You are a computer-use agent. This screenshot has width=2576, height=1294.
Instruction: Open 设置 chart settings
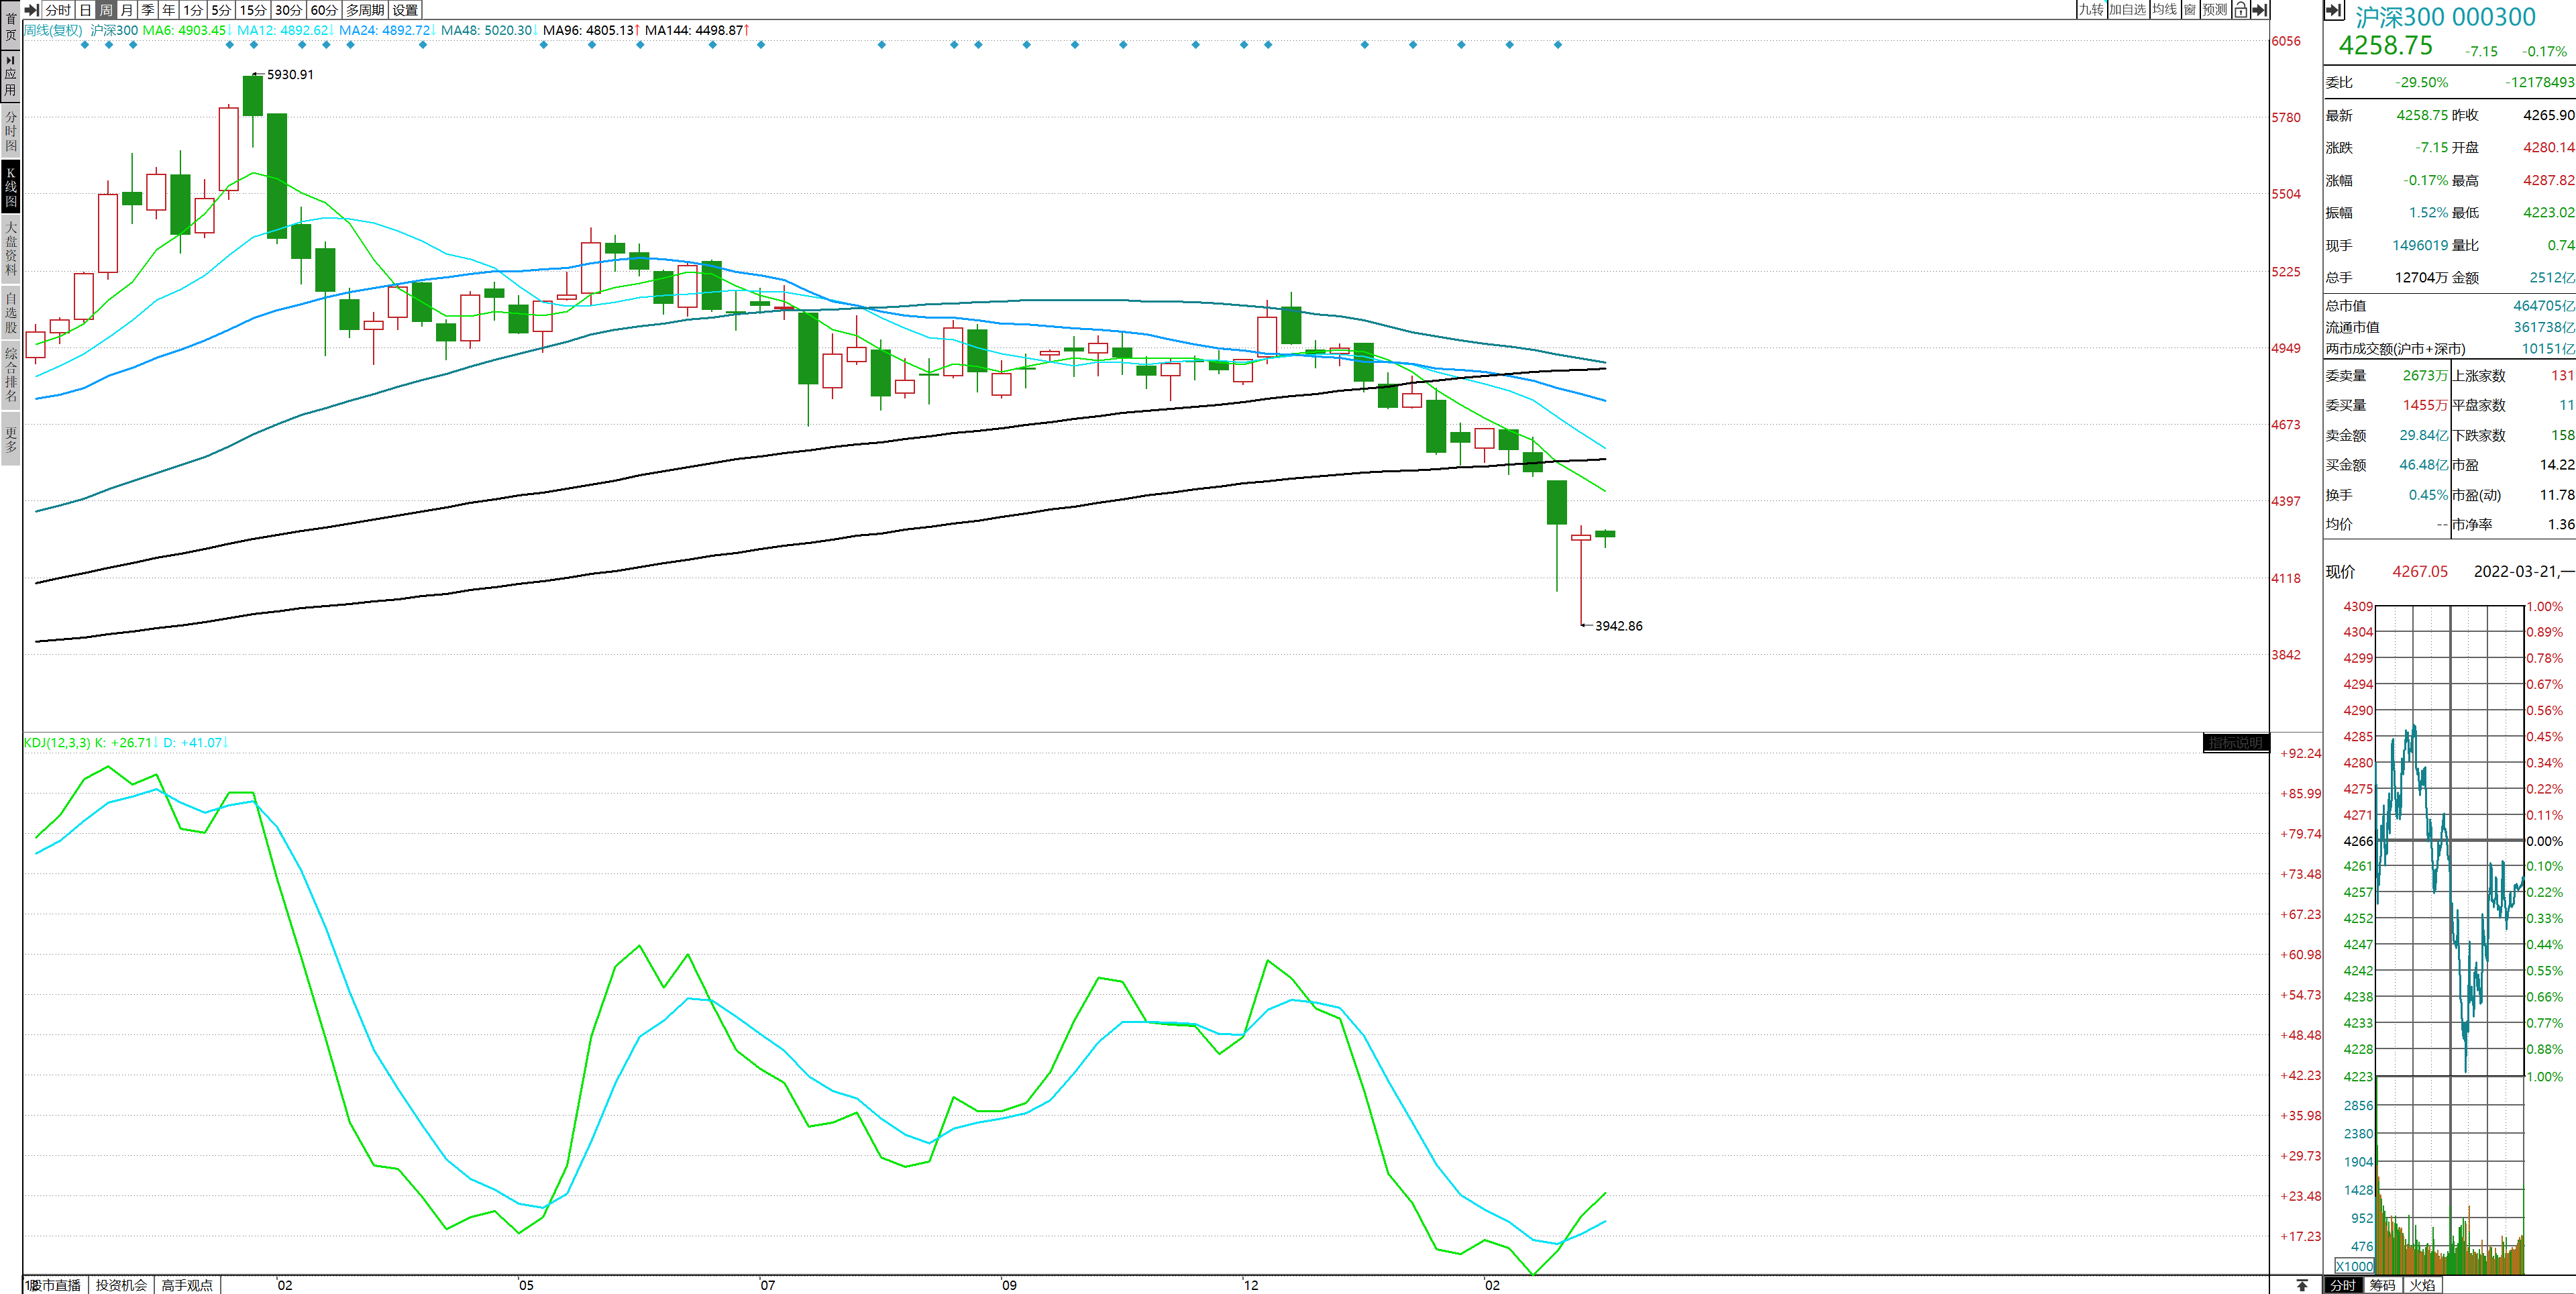click(405, 10)
